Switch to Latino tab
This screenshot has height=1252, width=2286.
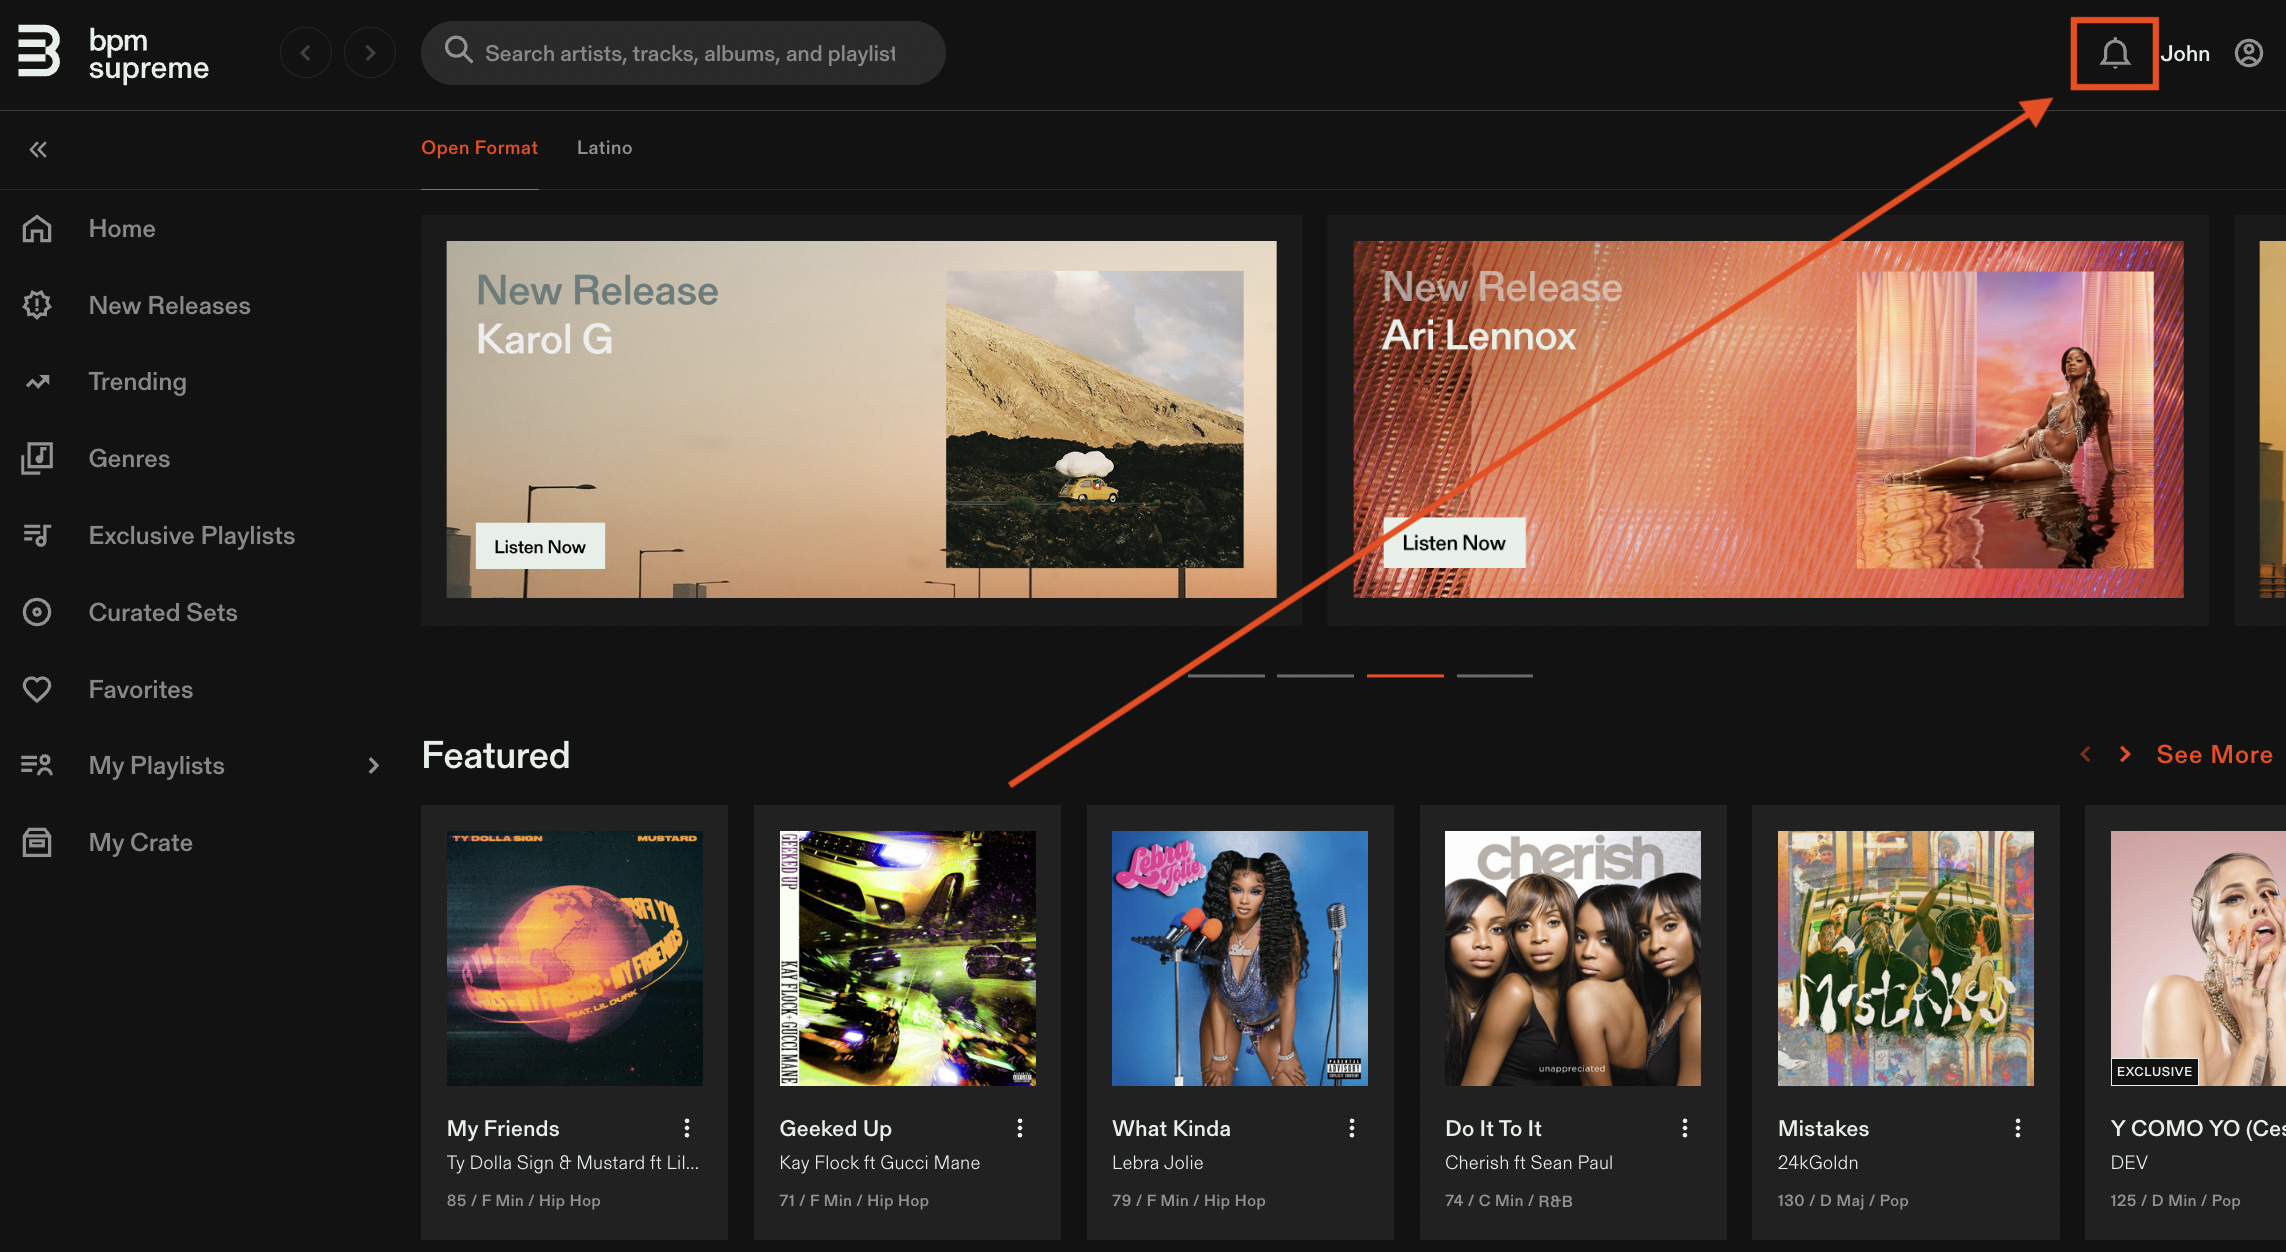click(x=604, y=147)
